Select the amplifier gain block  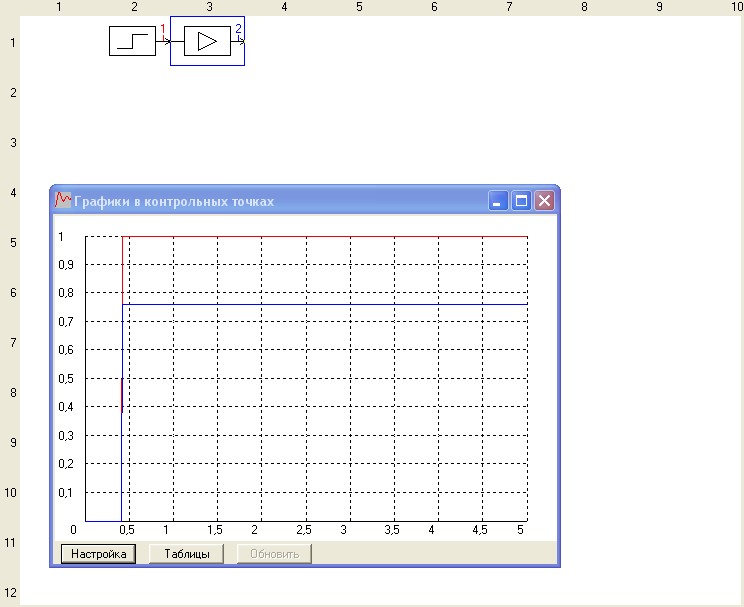click(207, 41)
